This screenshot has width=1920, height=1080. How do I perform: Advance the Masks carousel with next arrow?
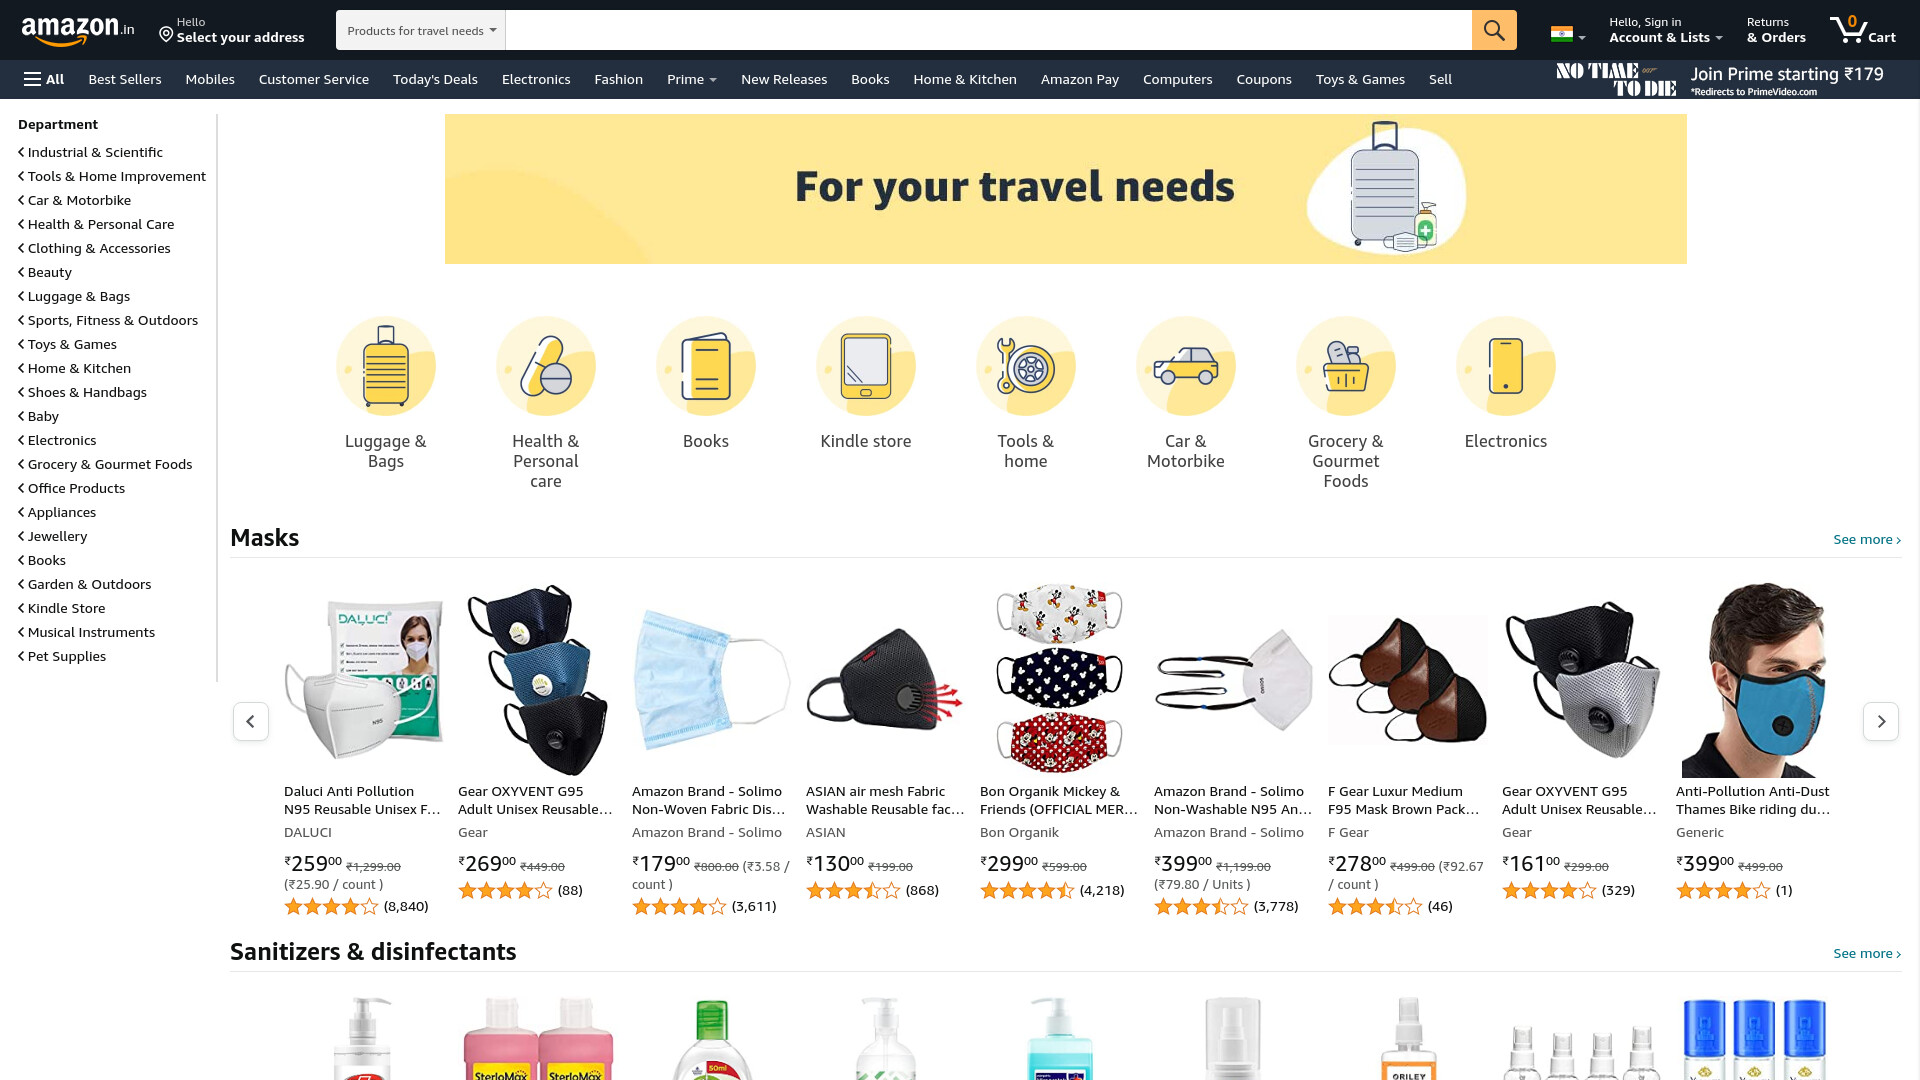click(x=1881, y=721)
